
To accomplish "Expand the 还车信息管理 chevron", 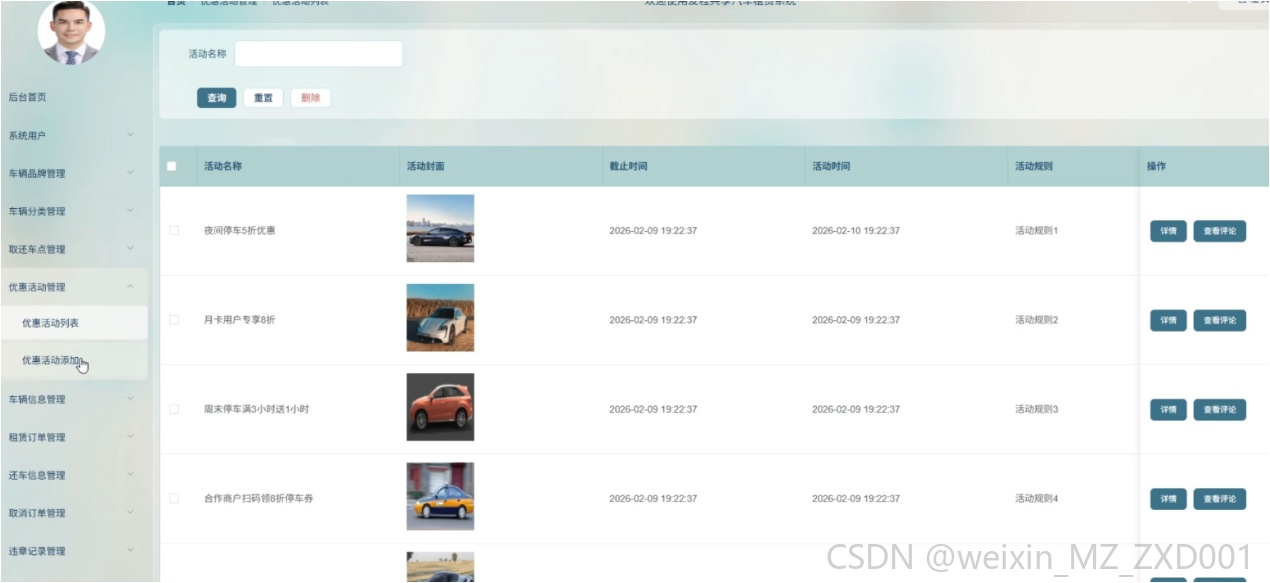I will [130, 475].
